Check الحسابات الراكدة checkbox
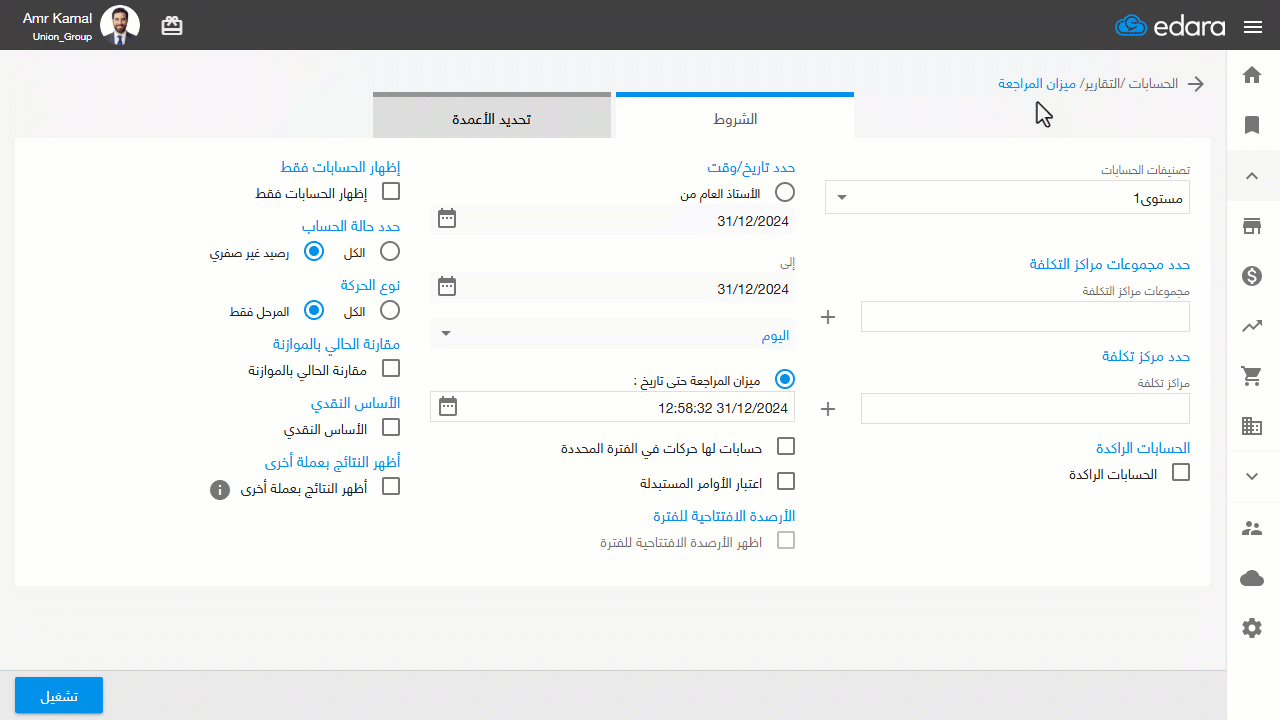 coord(1181,472)
